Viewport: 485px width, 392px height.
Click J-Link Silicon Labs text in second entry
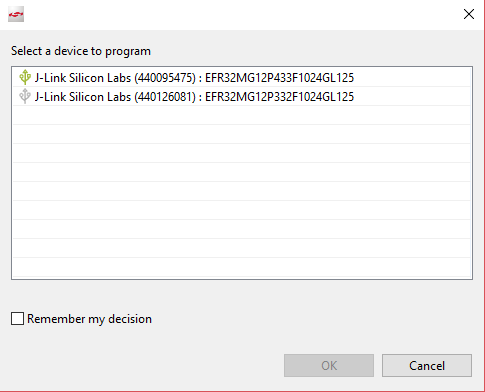click(x=83, y=97)
